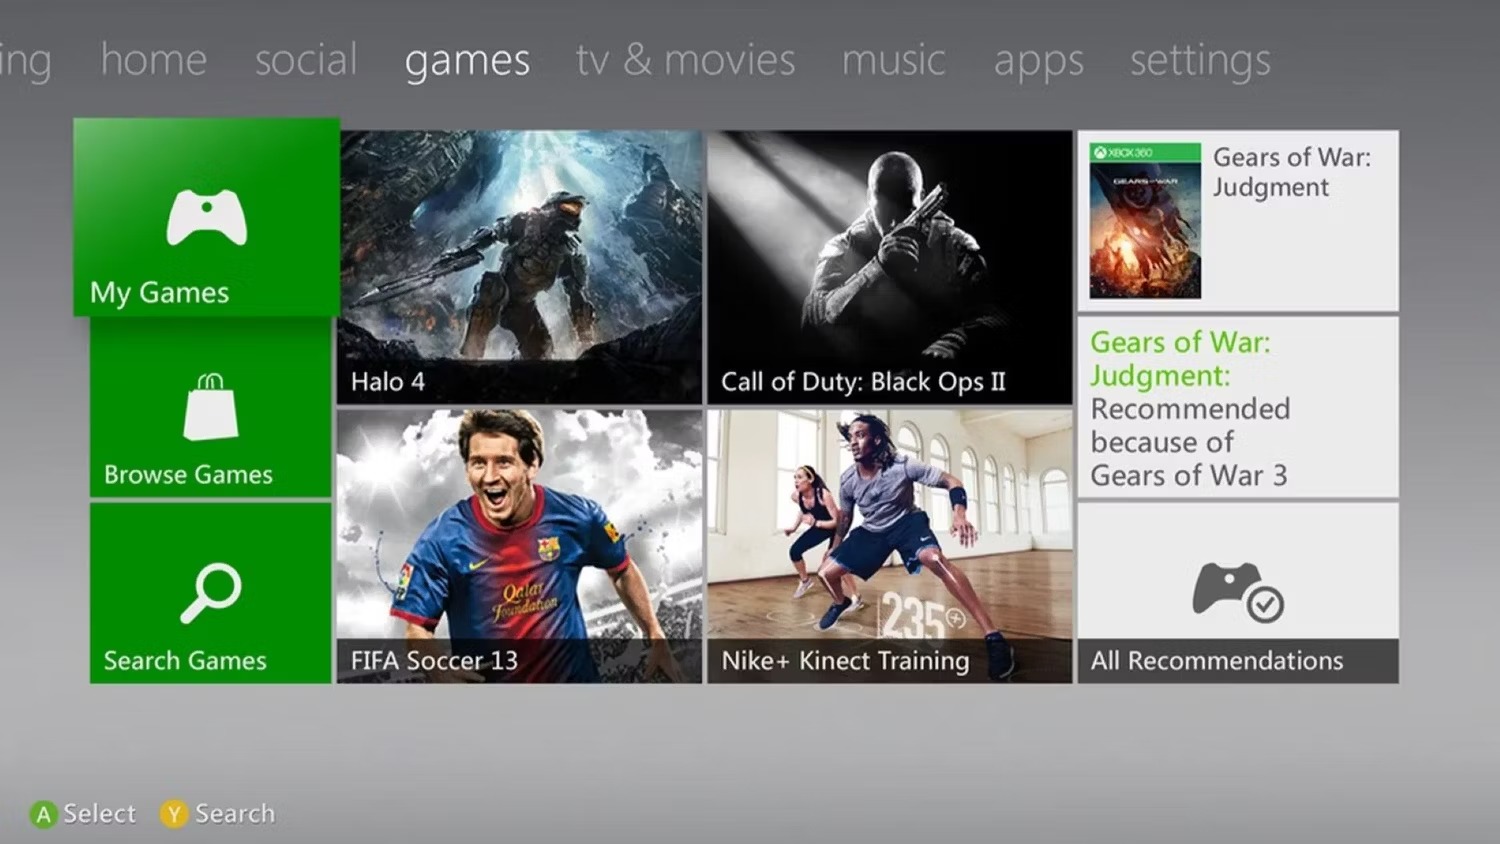Open the My Games controller icon

pos(206,217)
